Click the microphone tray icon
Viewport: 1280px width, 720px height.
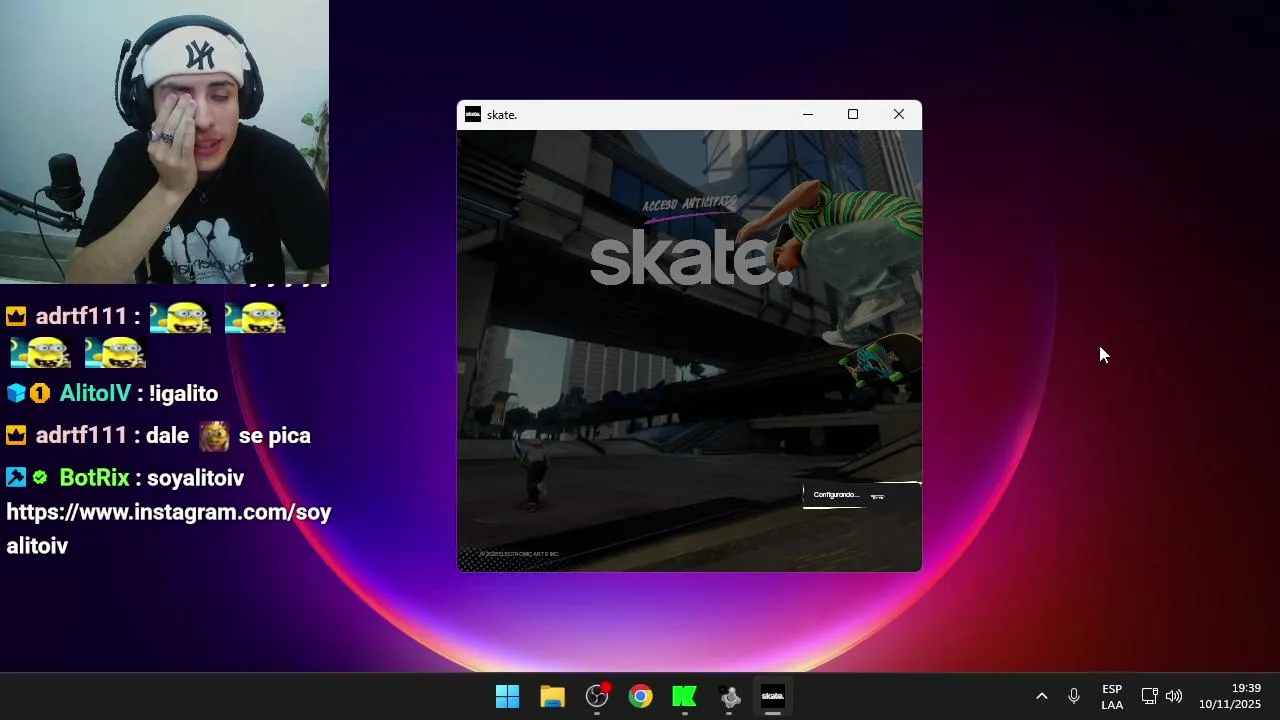pos(1073,696)
